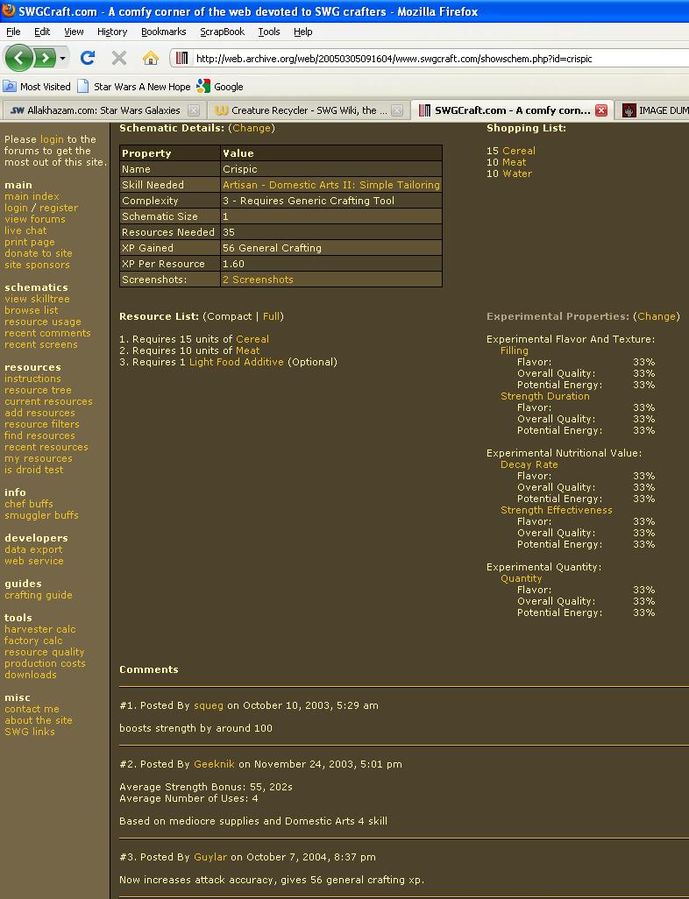689x899 pixels.
Task: Open the Google bookmark
Action: point(220,87)
